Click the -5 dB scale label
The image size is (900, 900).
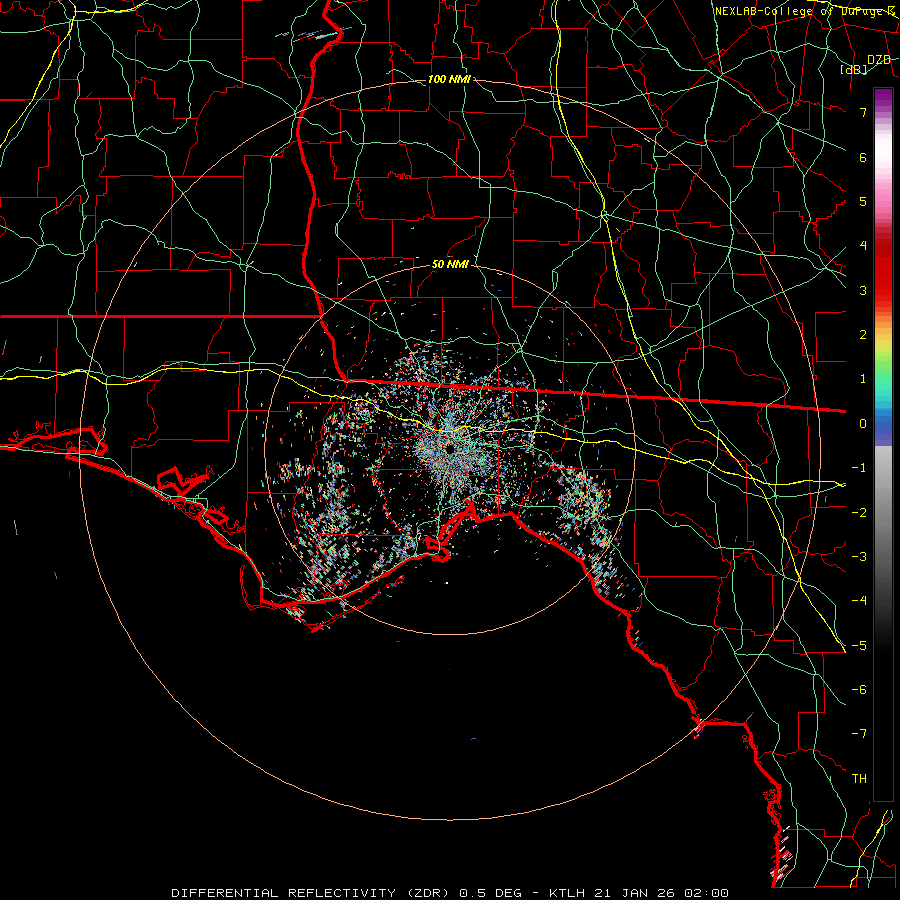tap(859, 646)
